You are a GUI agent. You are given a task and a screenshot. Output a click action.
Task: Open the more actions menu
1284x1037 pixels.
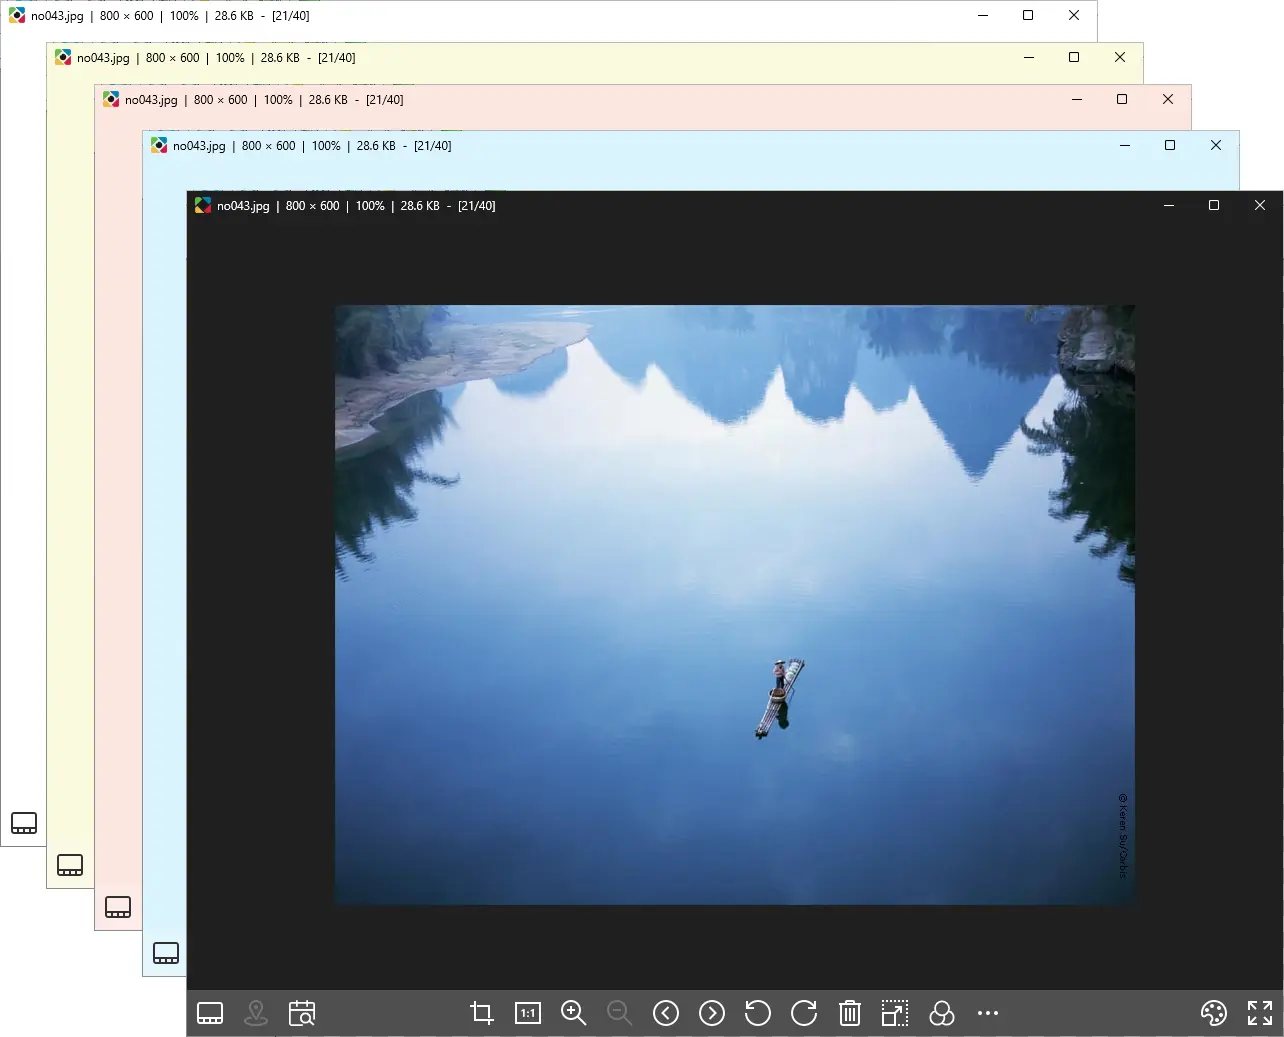coord(988,1013)
